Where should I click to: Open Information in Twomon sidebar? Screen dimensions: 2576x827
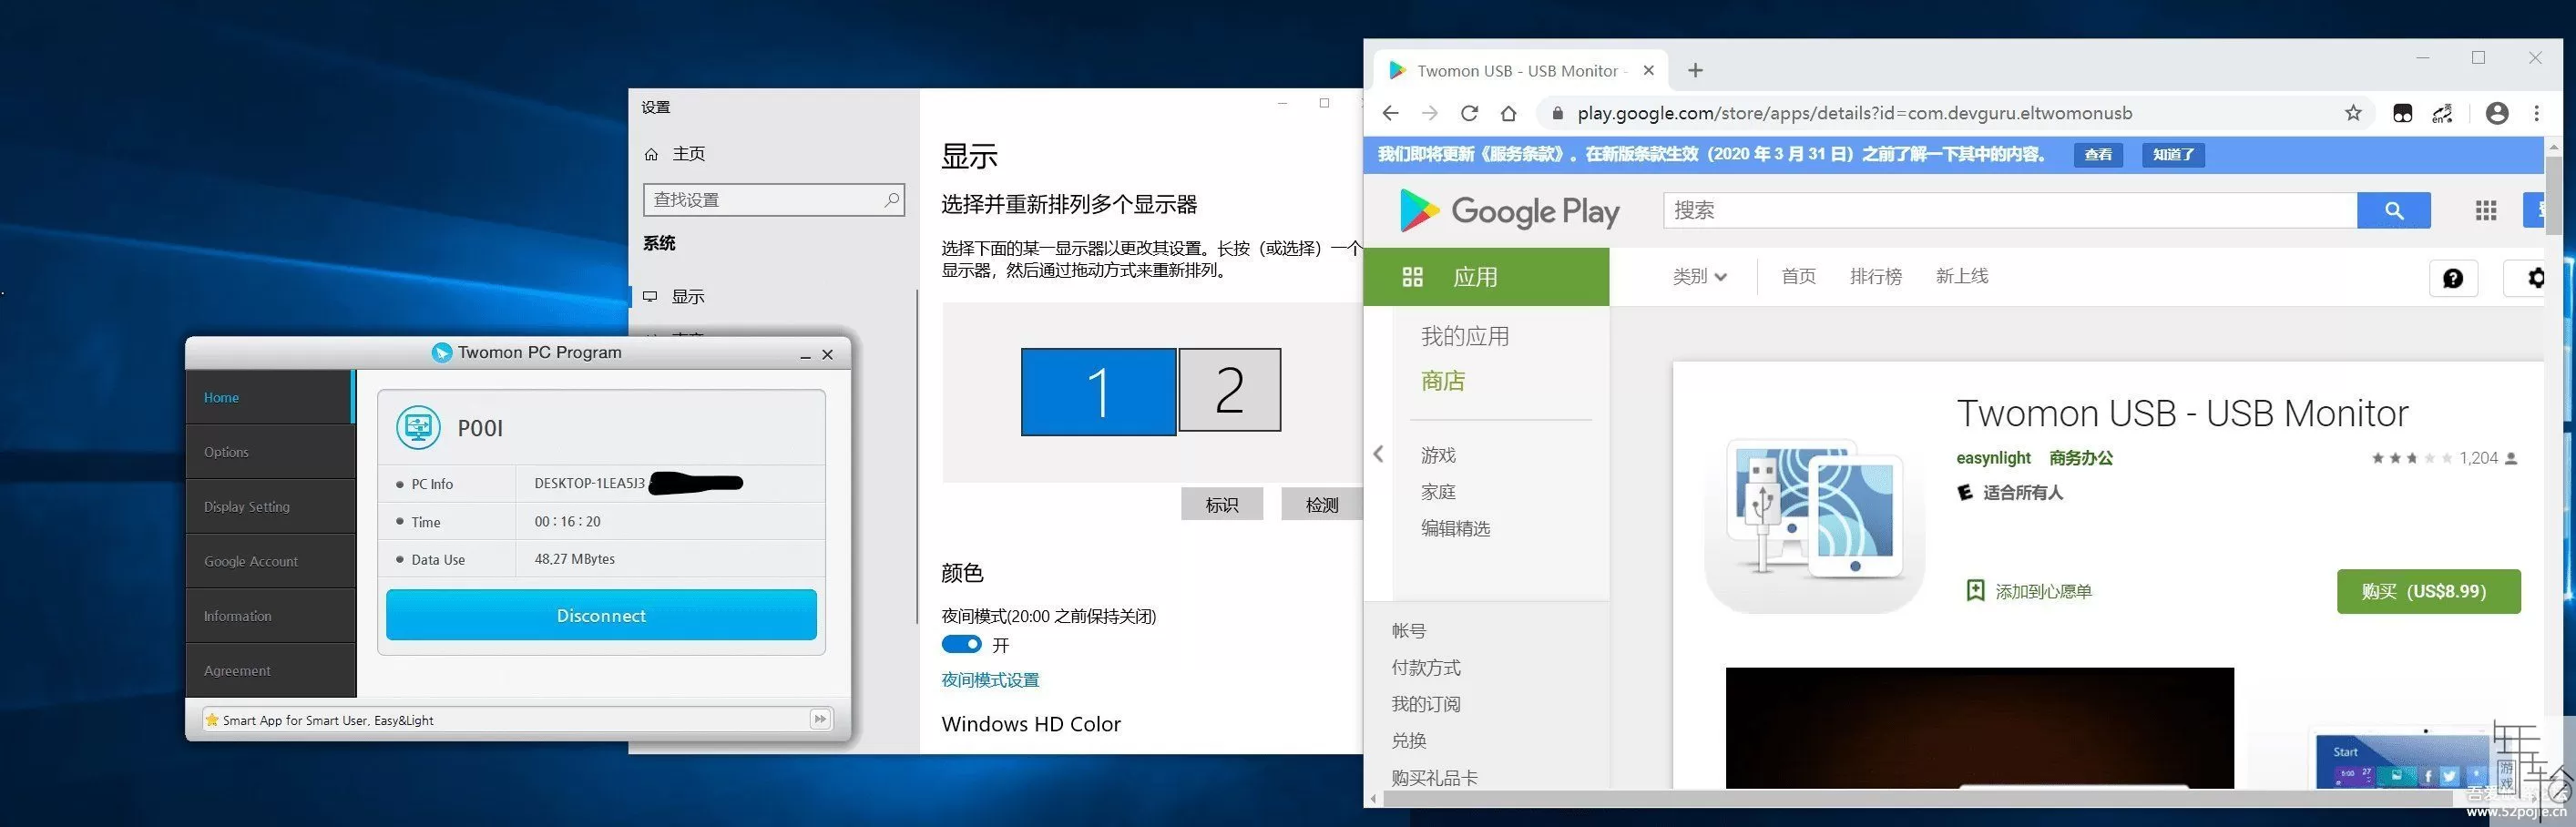pyautogui.click(x=270, y=616)
